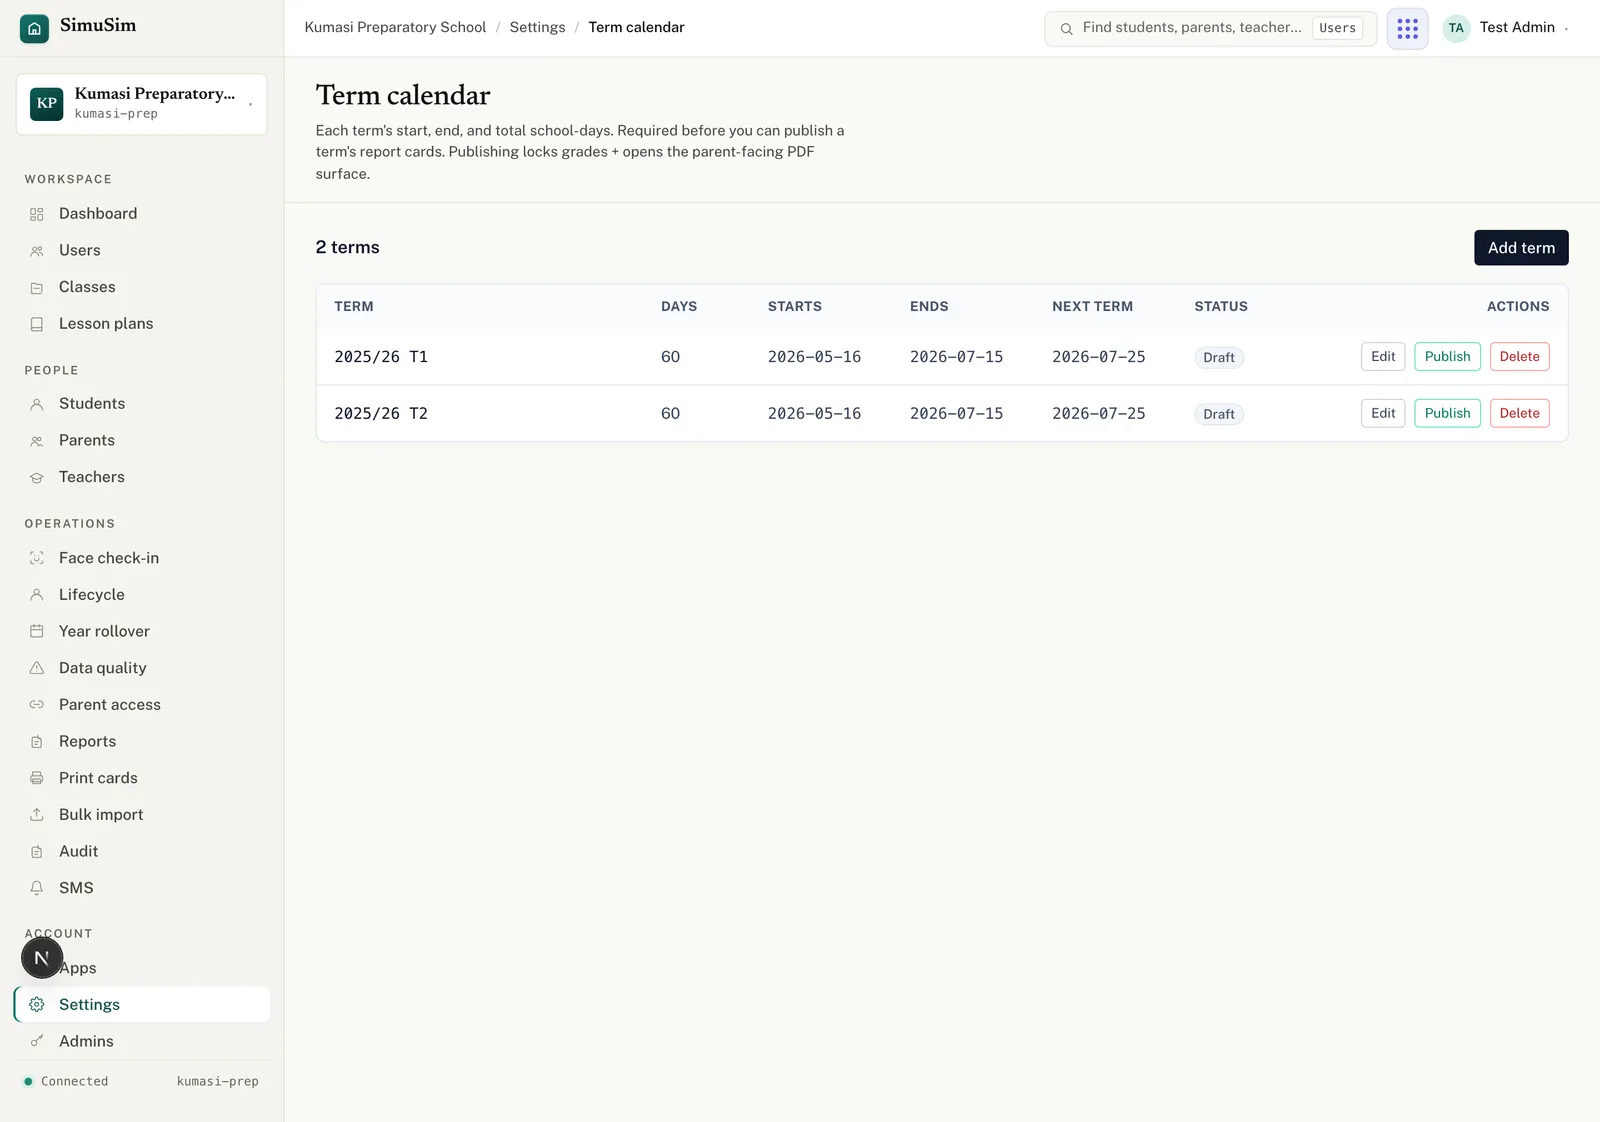Screen dimensions: 1600x1122
Task: Click the Parents people icon
Action: point(37,441)
